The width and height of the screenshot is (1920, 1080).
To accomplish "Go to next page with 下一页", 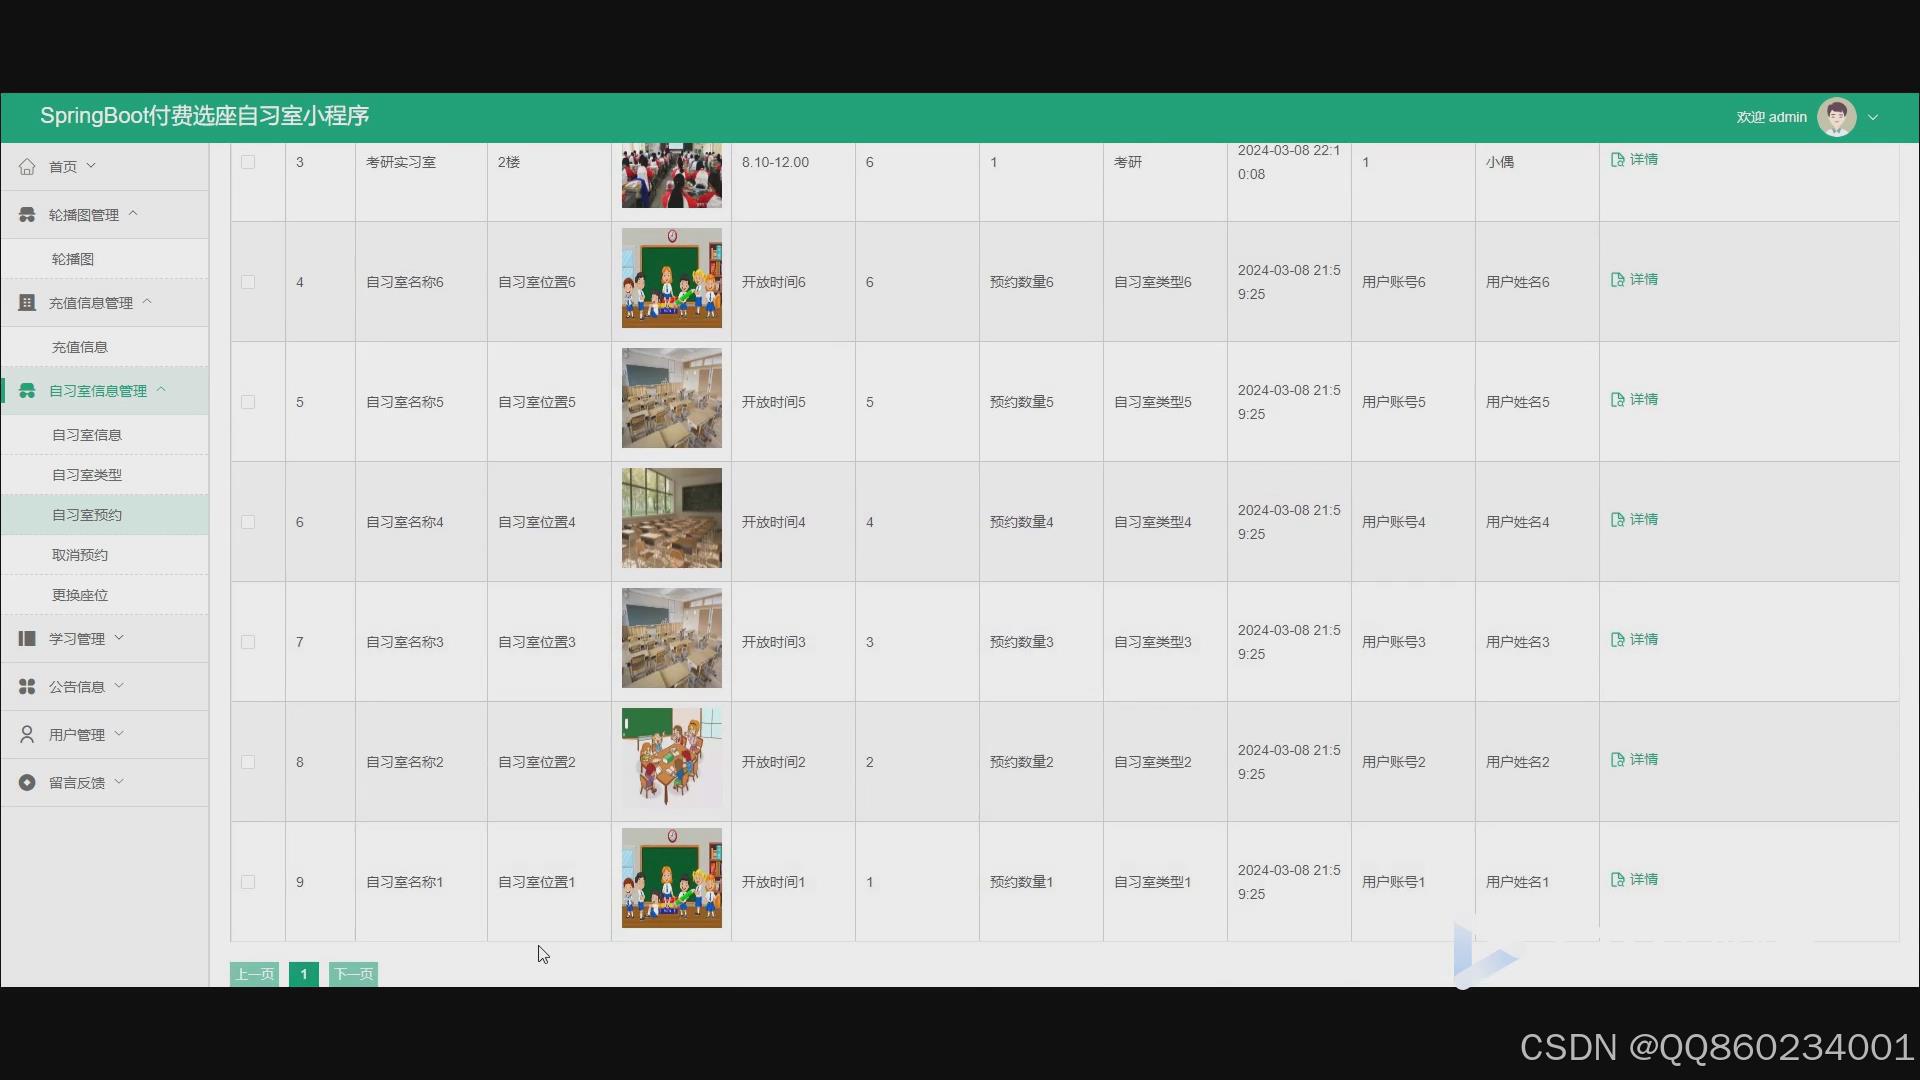I will click(353, 974).
